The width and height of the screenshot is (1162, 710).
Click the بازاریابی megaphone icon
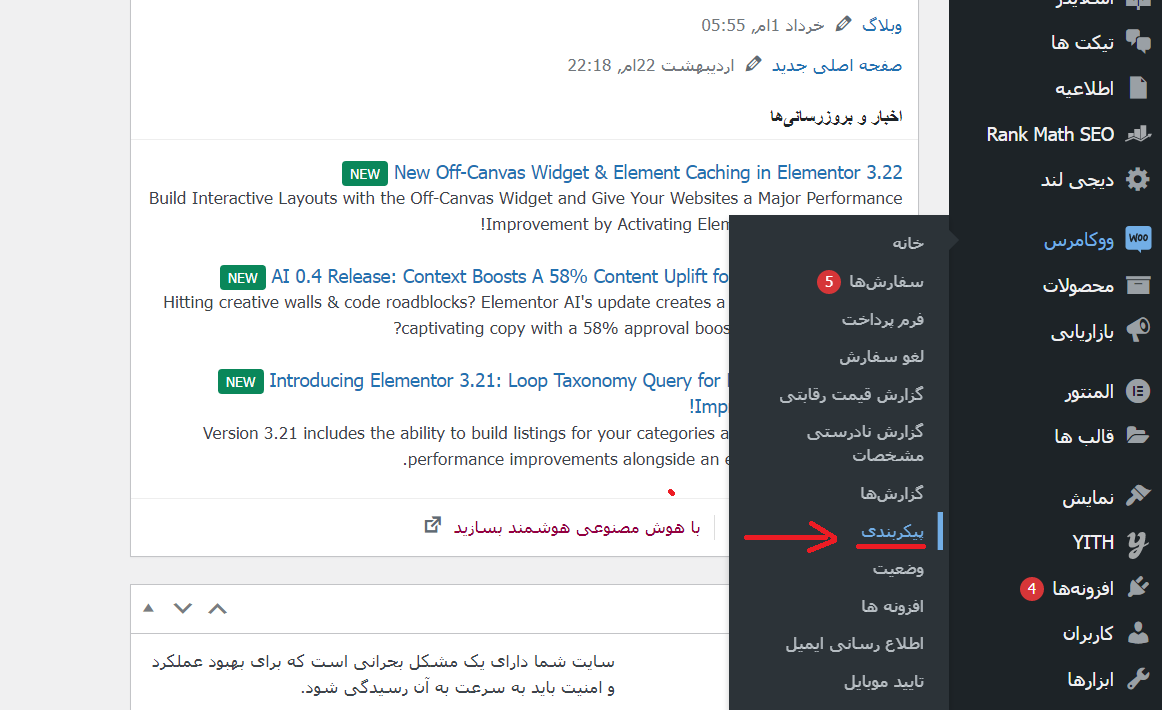tap(1138, 331)
